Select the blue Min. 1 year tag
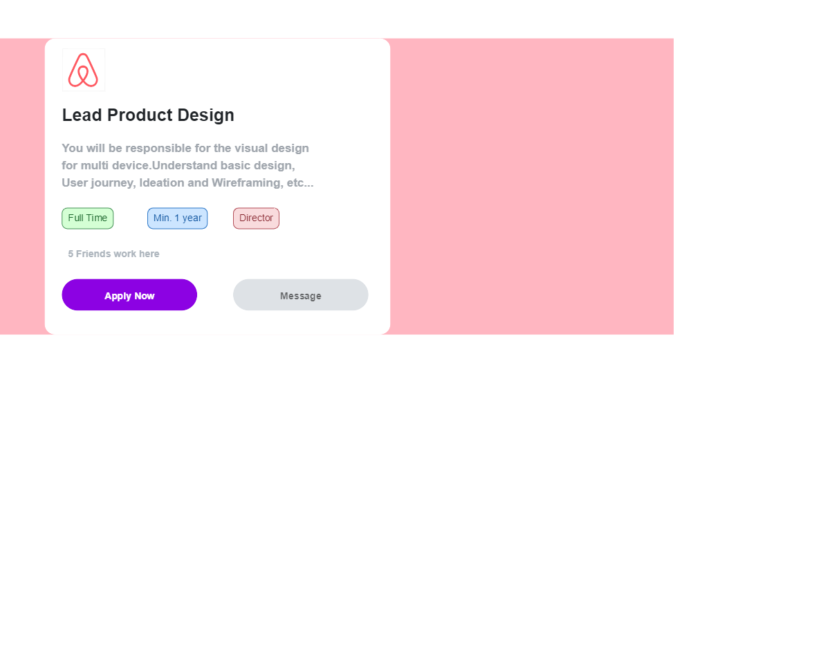The height and width of the screenshot is (658, 830). click(x=177, y=218)
